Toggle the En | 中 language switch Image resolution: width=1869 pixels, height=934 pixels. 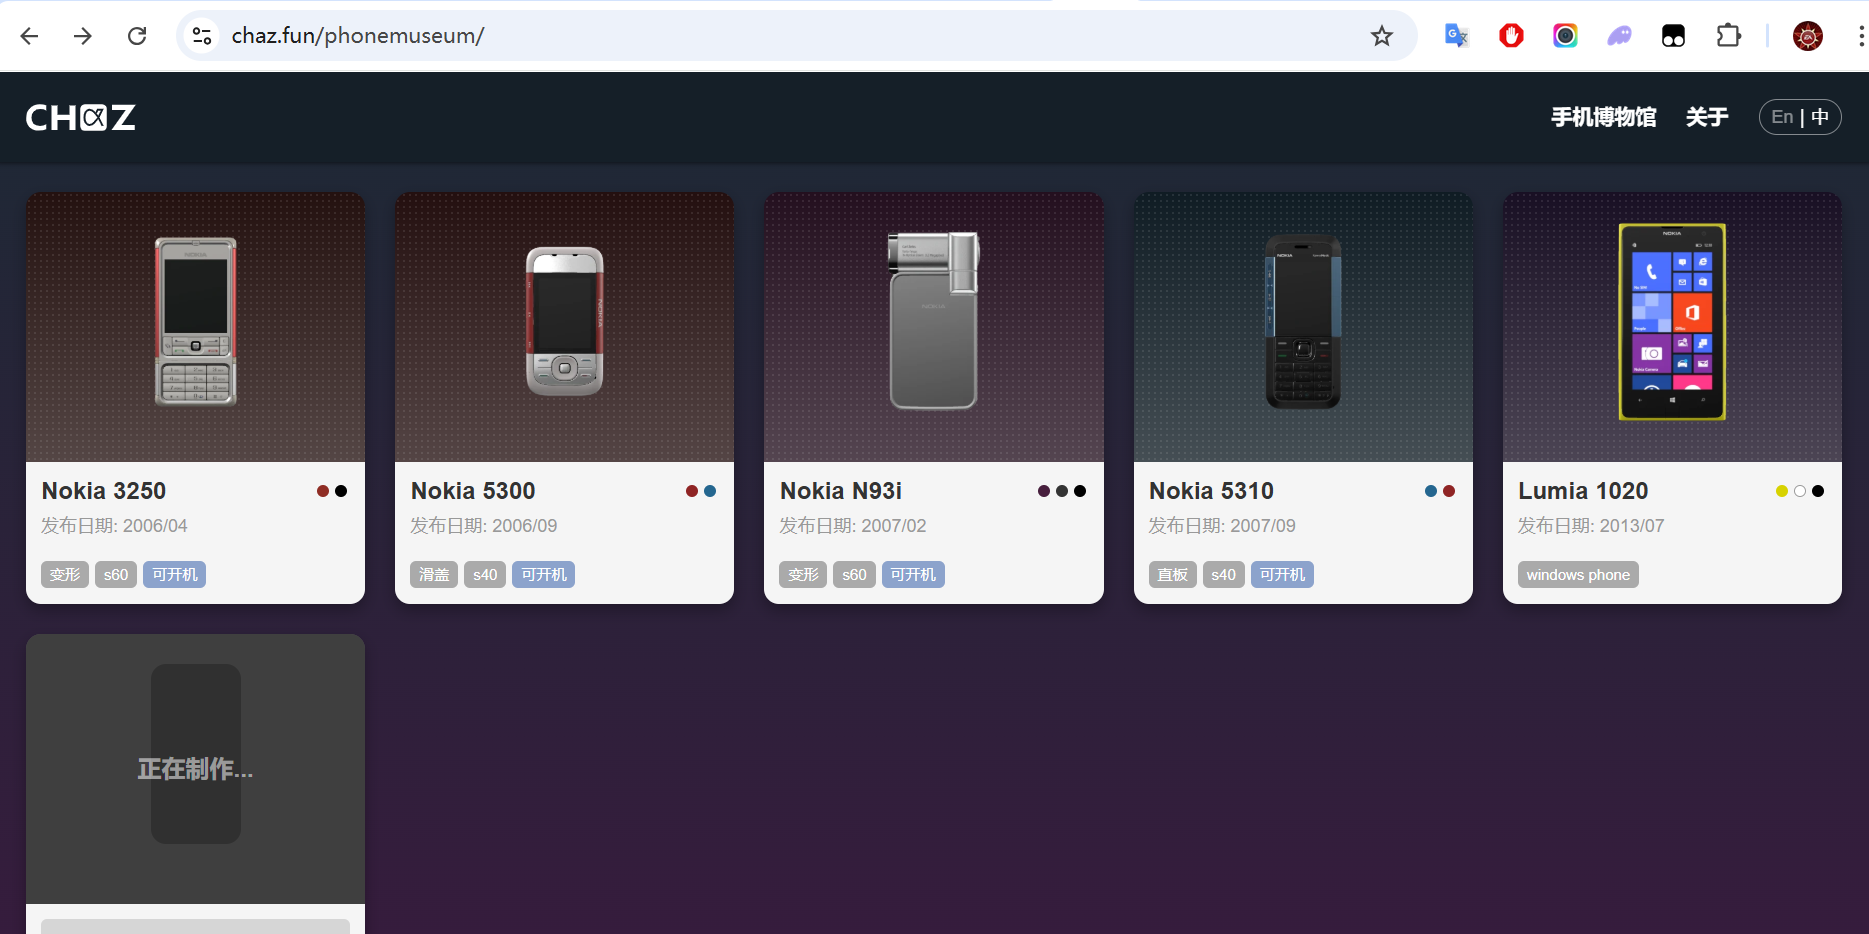pyautogui.click(x=1800, y=117)
